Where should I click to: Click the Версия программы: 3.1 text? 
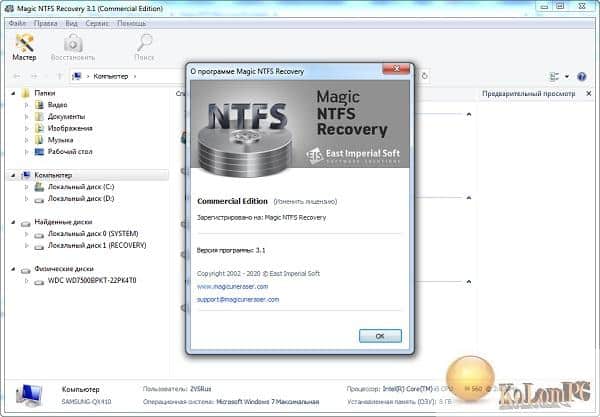(231, 250)
